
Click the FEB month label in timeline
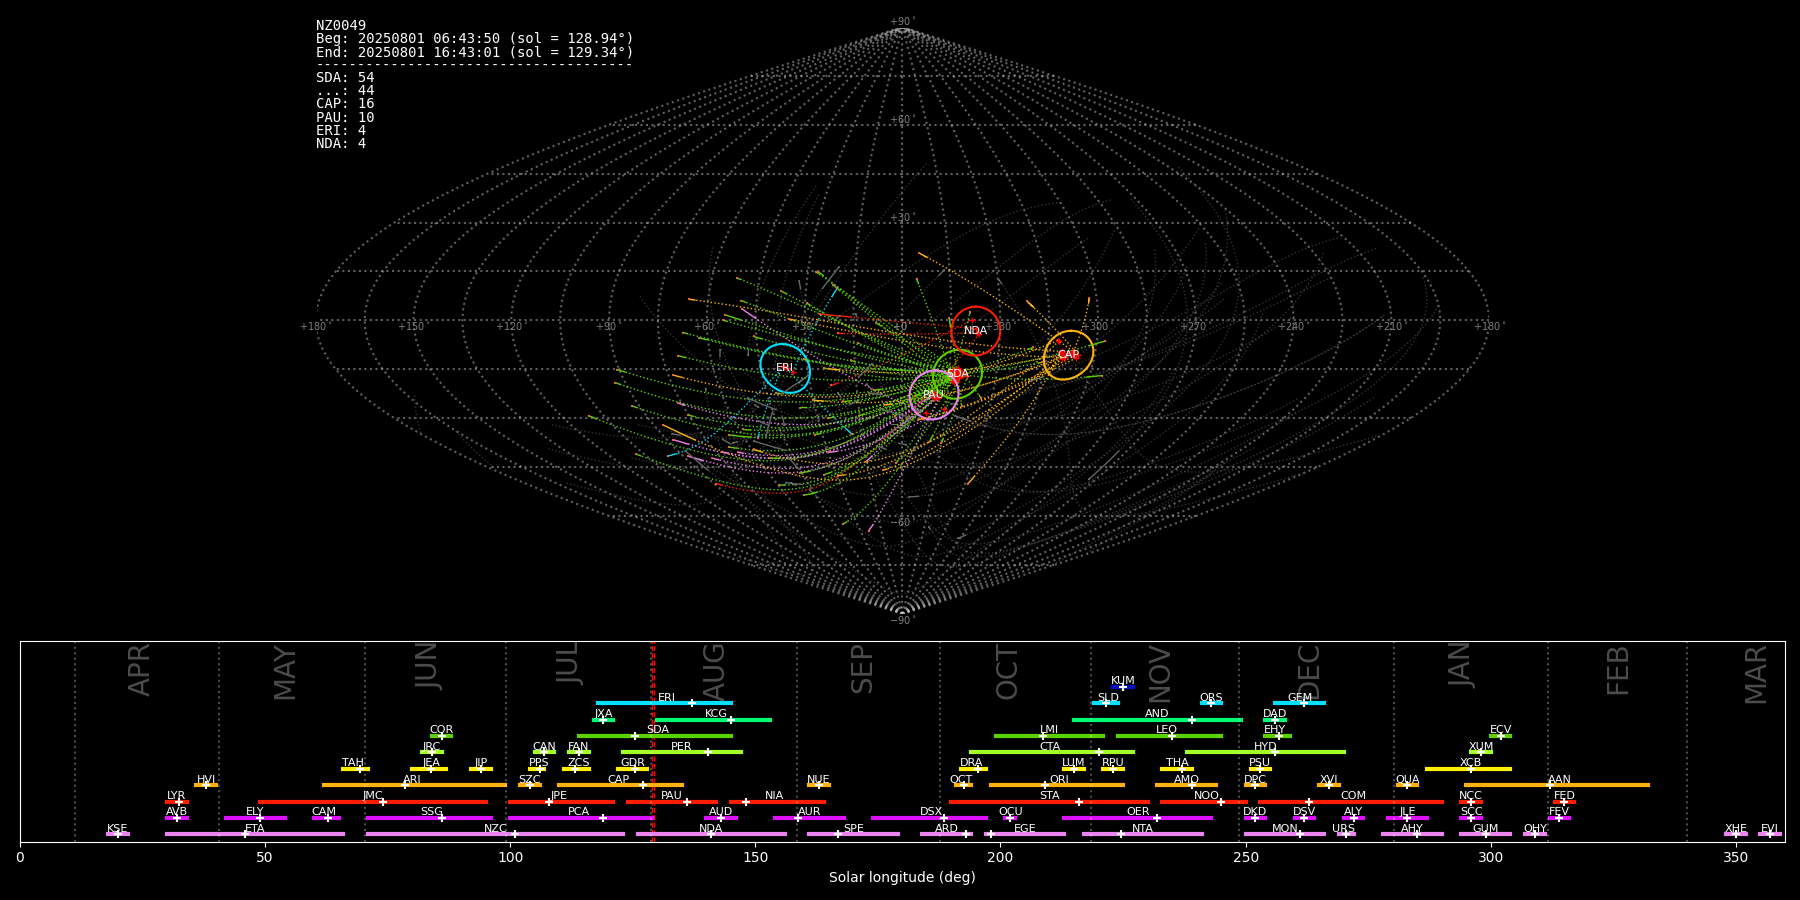click(x=1618, y=671)
